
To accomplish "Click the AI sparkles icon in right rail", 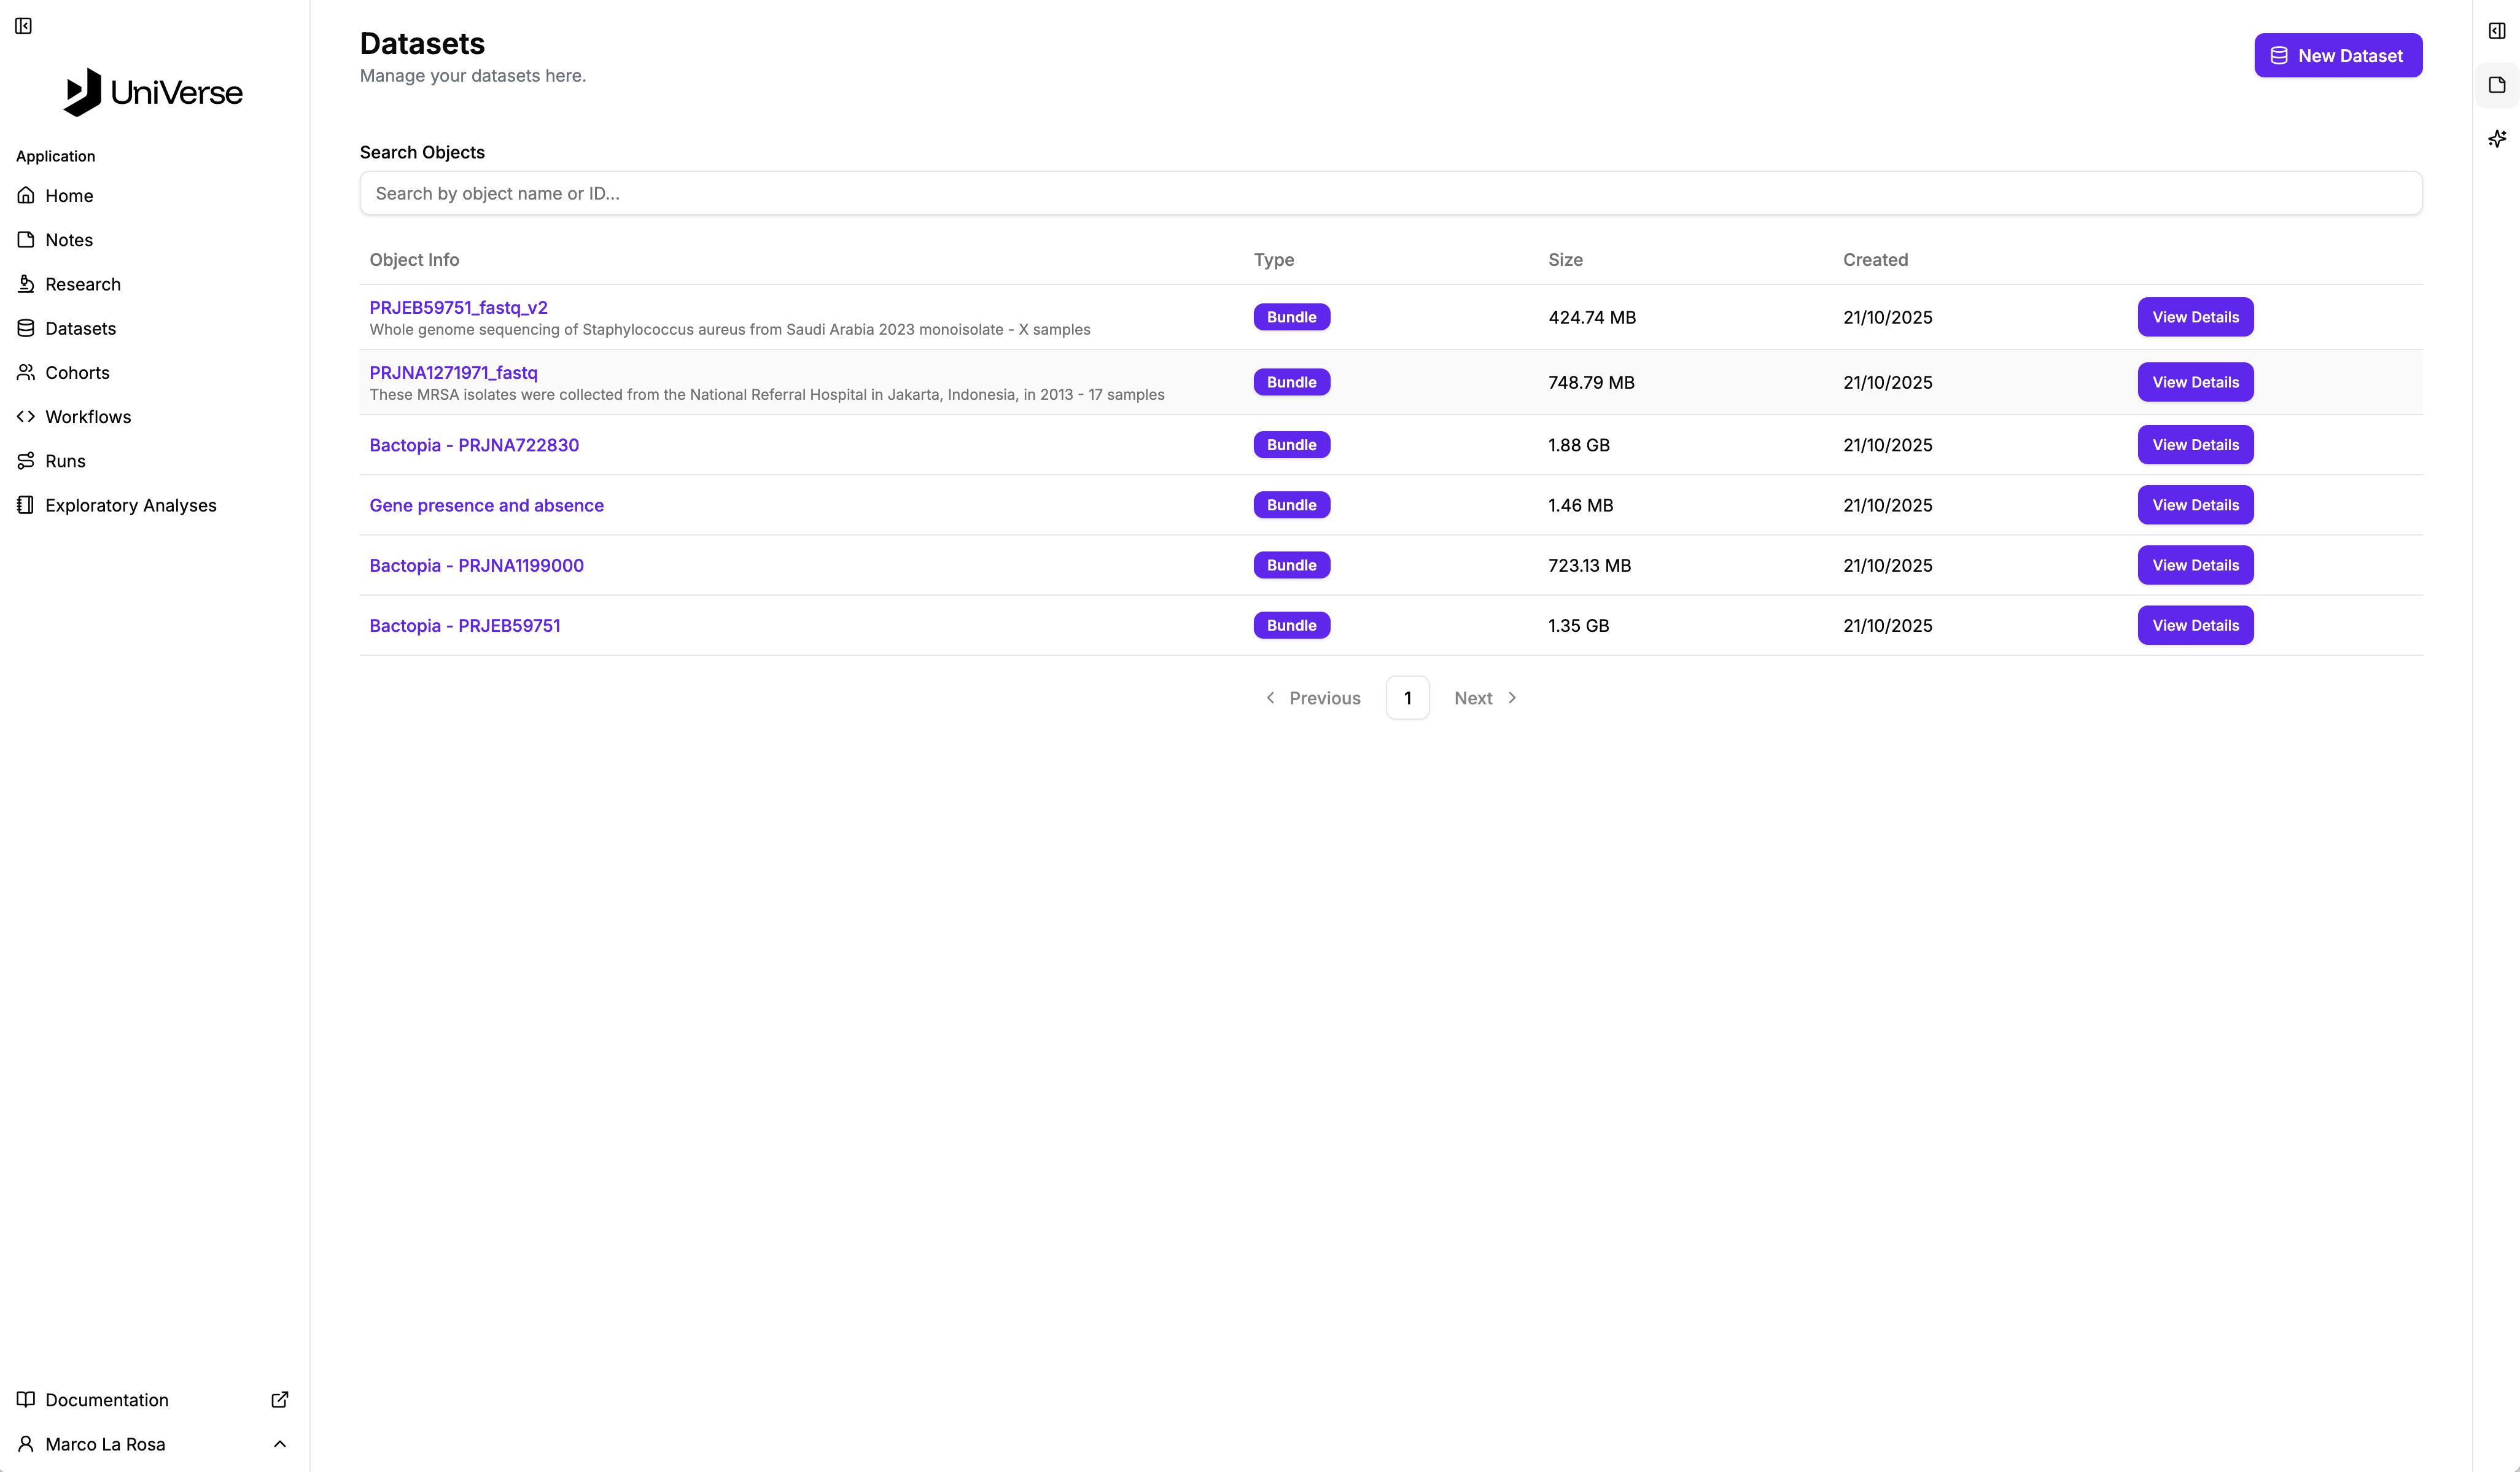I will (2496, 139).
